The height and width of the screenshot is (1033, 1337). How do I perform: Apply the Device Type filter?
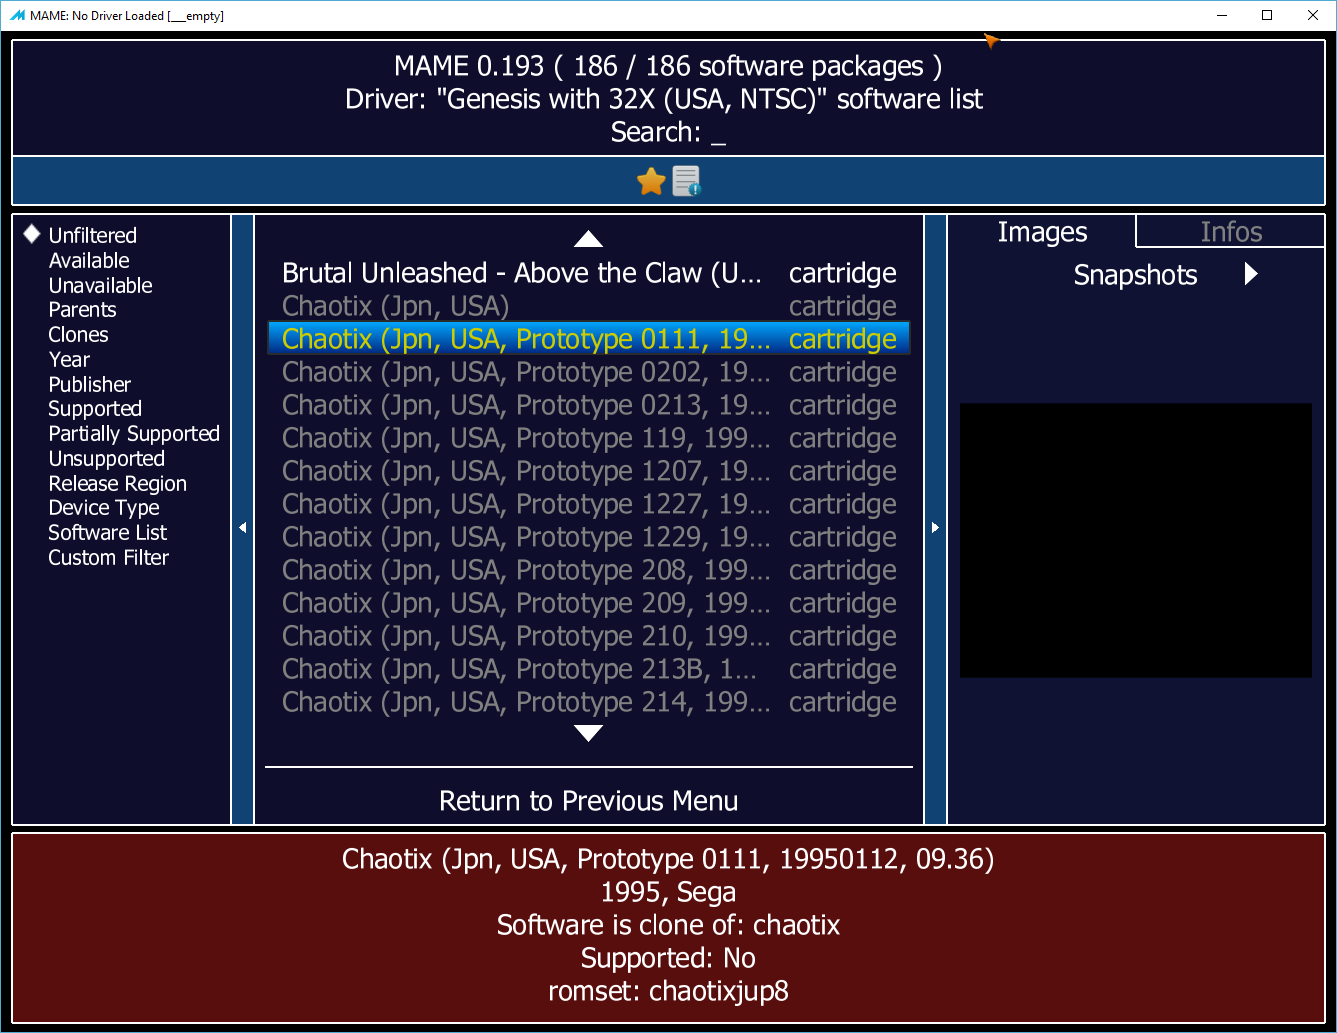tap(104, 508)
